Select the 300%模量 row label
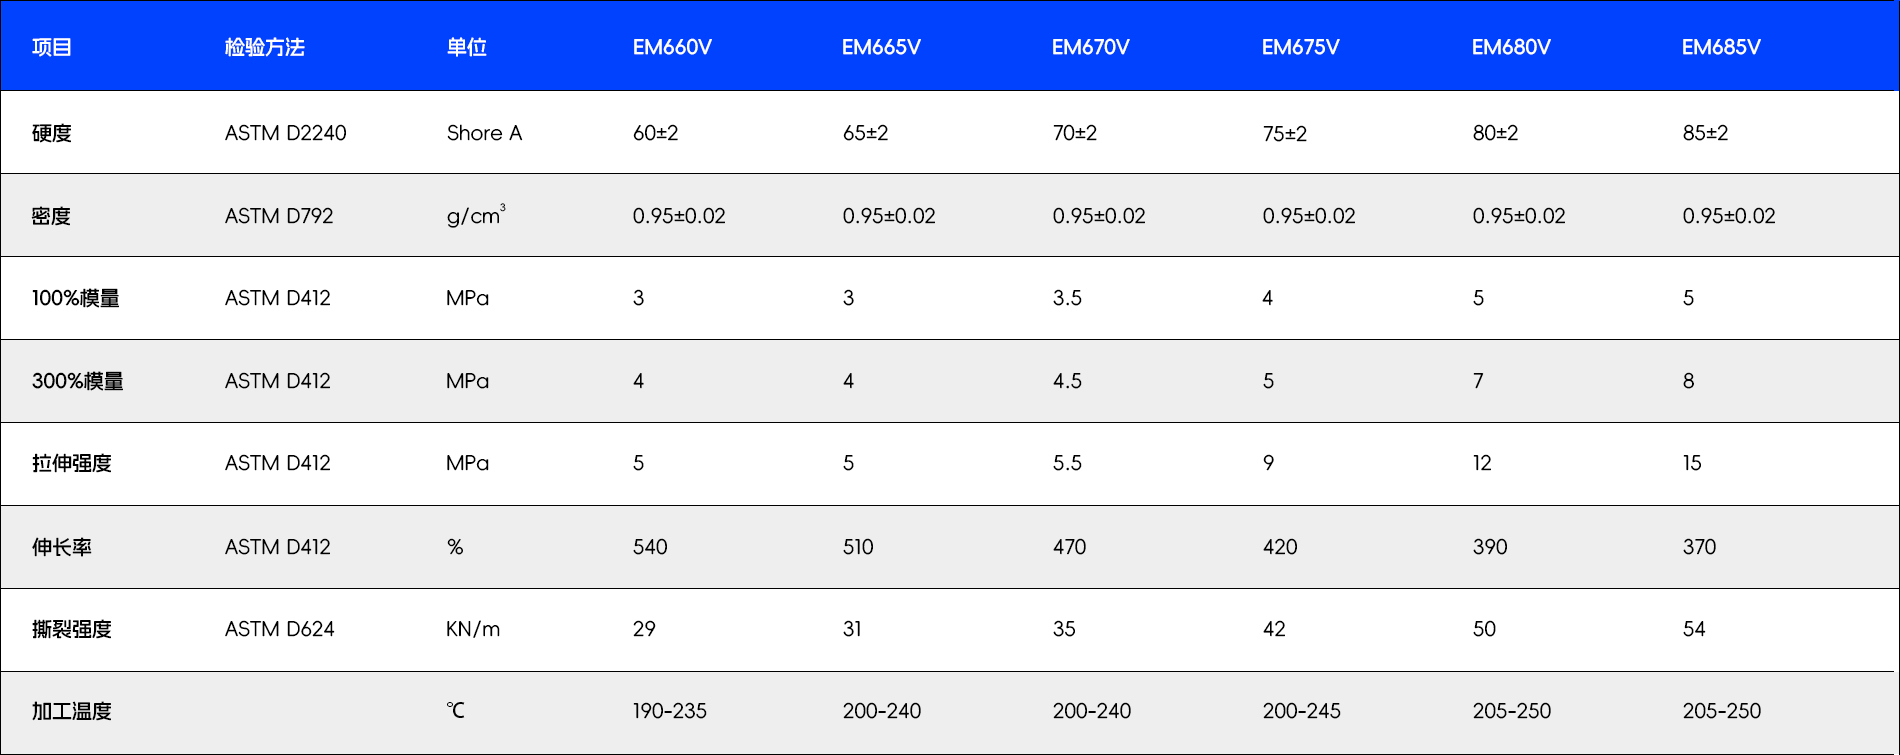Image resolution: width=1900 pixels, height=755 pixels. point(78,381)
